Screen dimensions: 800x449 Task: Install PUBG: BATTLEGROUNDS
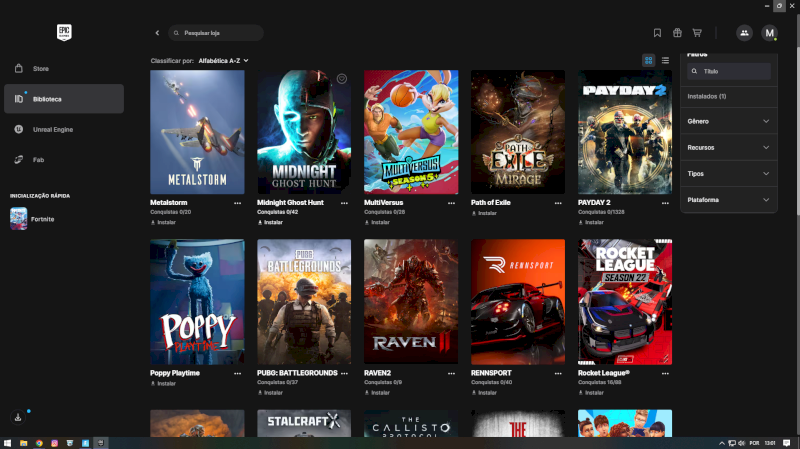[270, 393]
